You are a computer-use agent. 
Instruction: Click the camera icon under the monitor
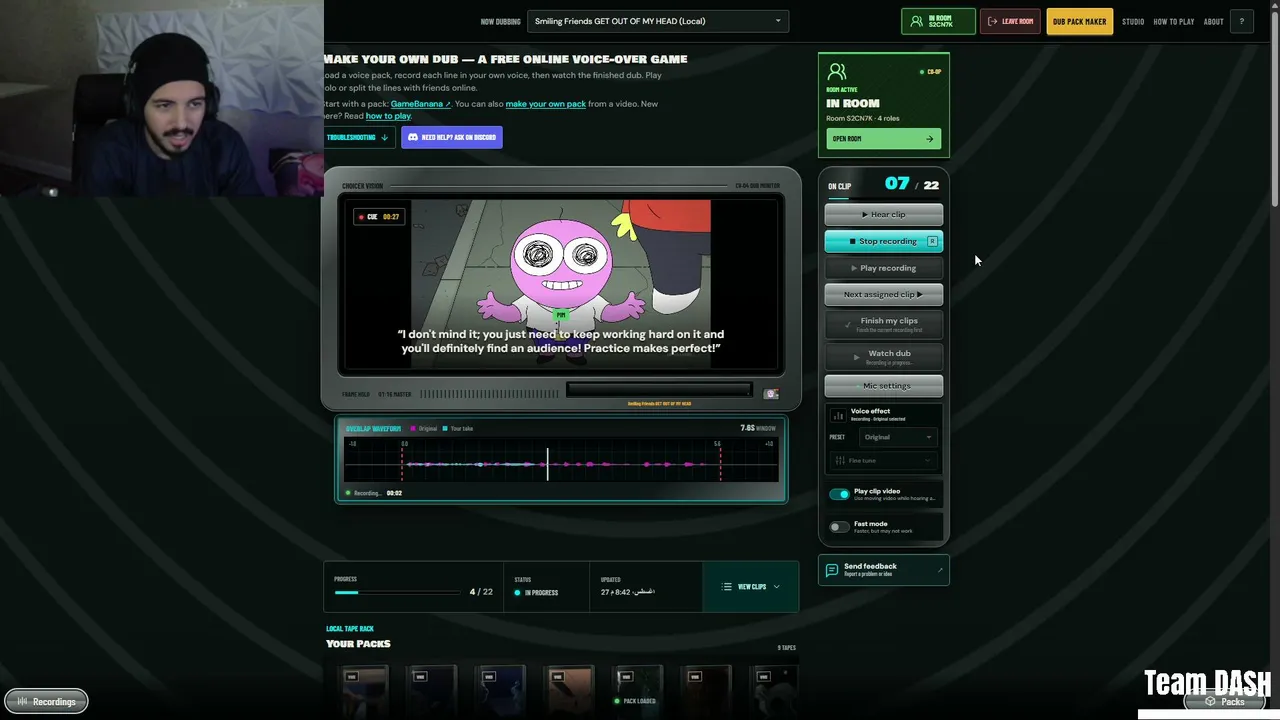(x=771, y=394)
